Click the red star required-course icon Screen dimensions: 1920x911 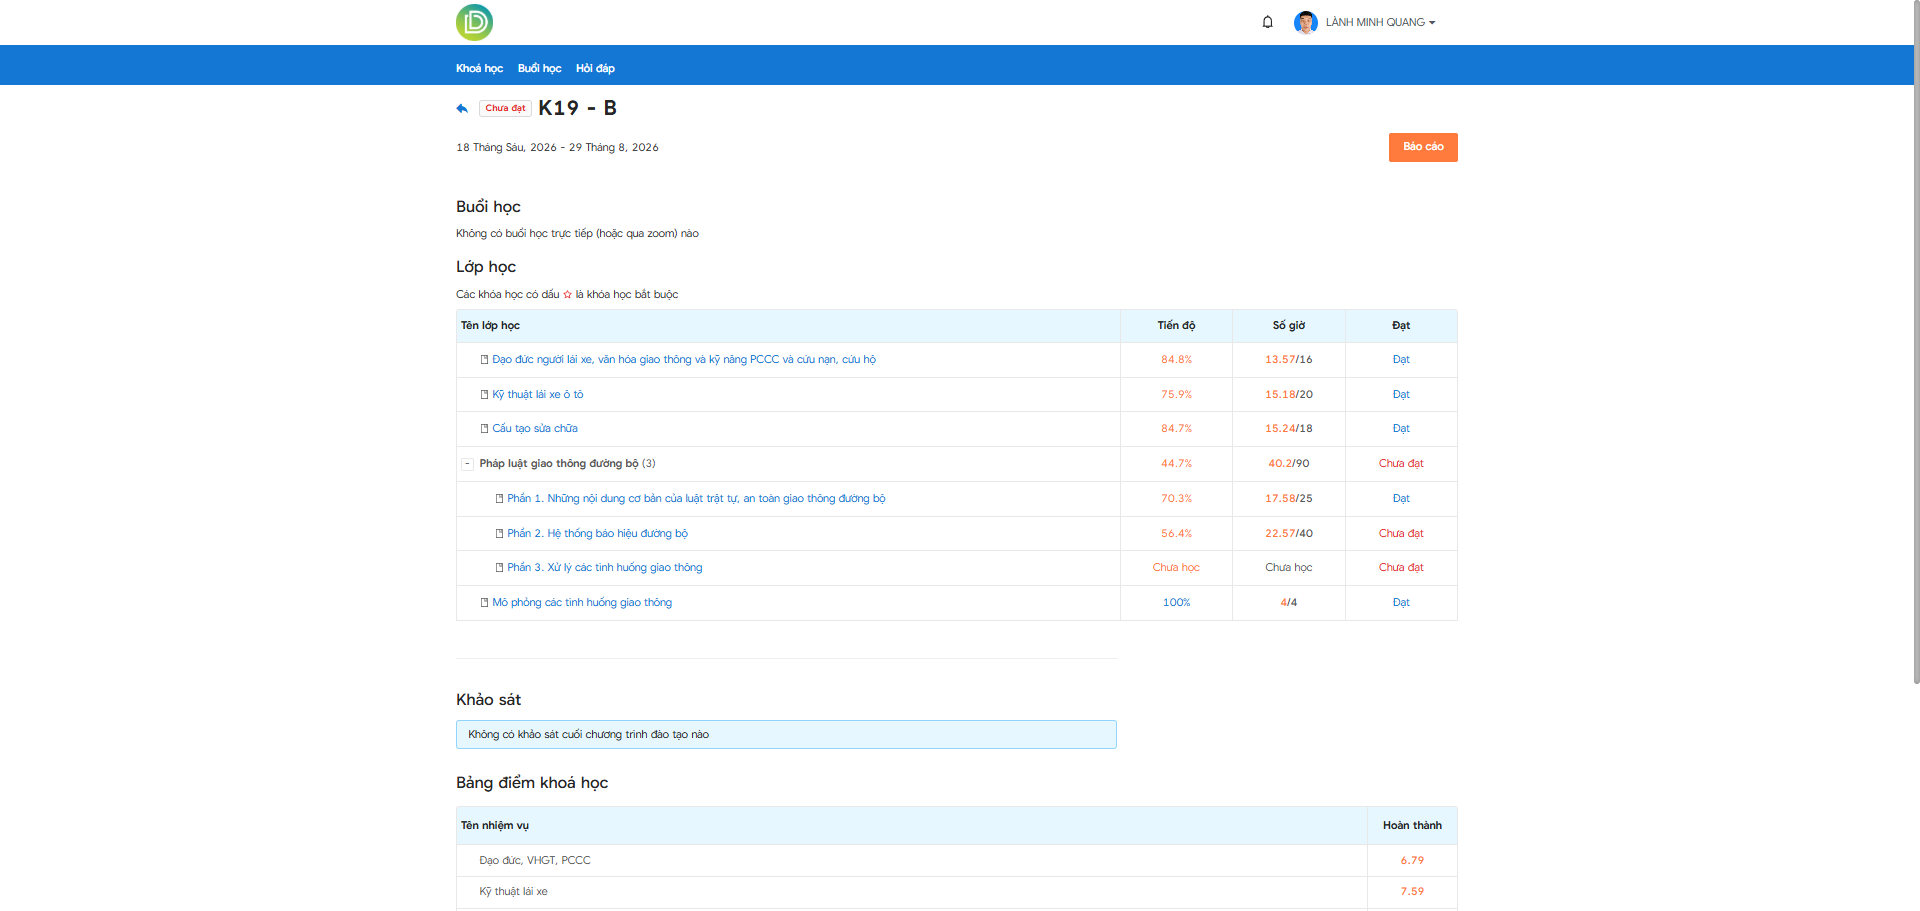pyautogui.click(x=567, y=295)
